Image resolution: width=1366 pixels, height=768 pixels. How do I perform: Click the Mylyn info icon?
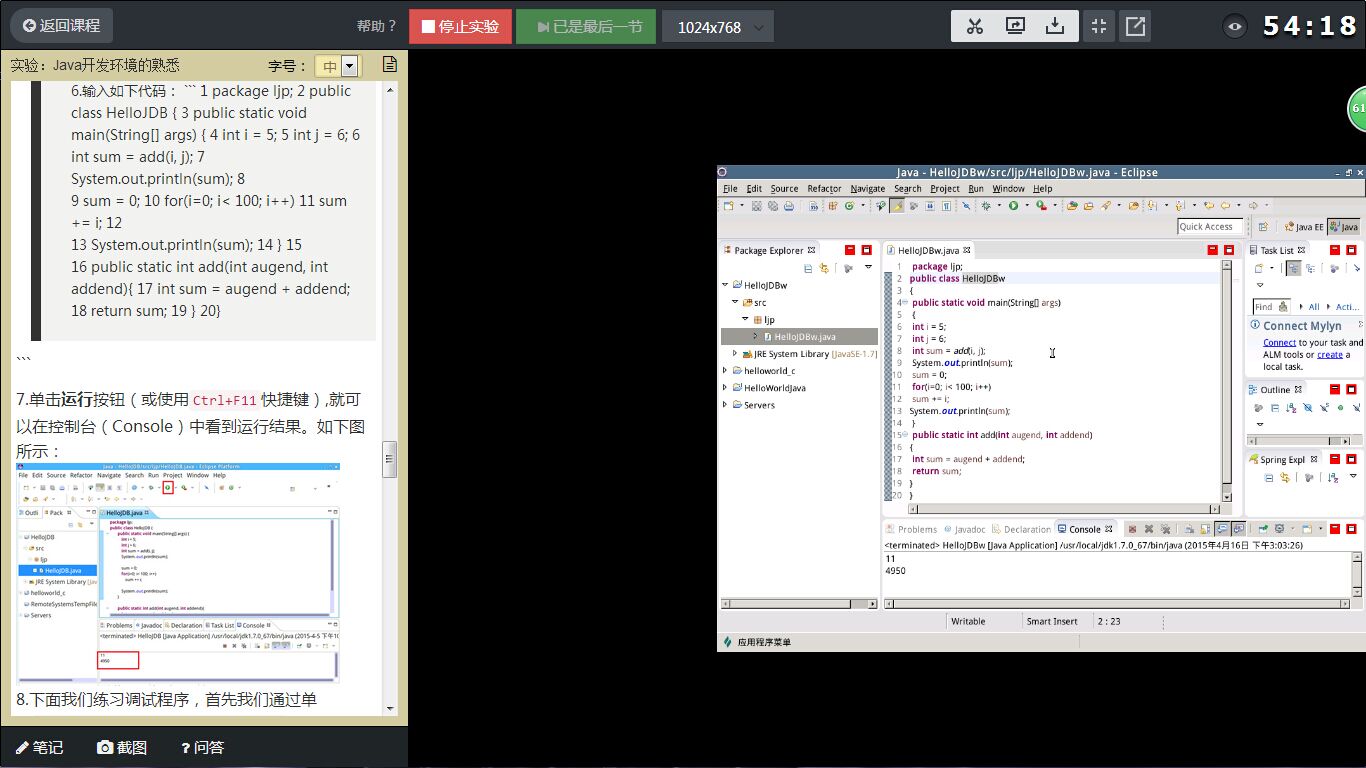coord(1255,324)
